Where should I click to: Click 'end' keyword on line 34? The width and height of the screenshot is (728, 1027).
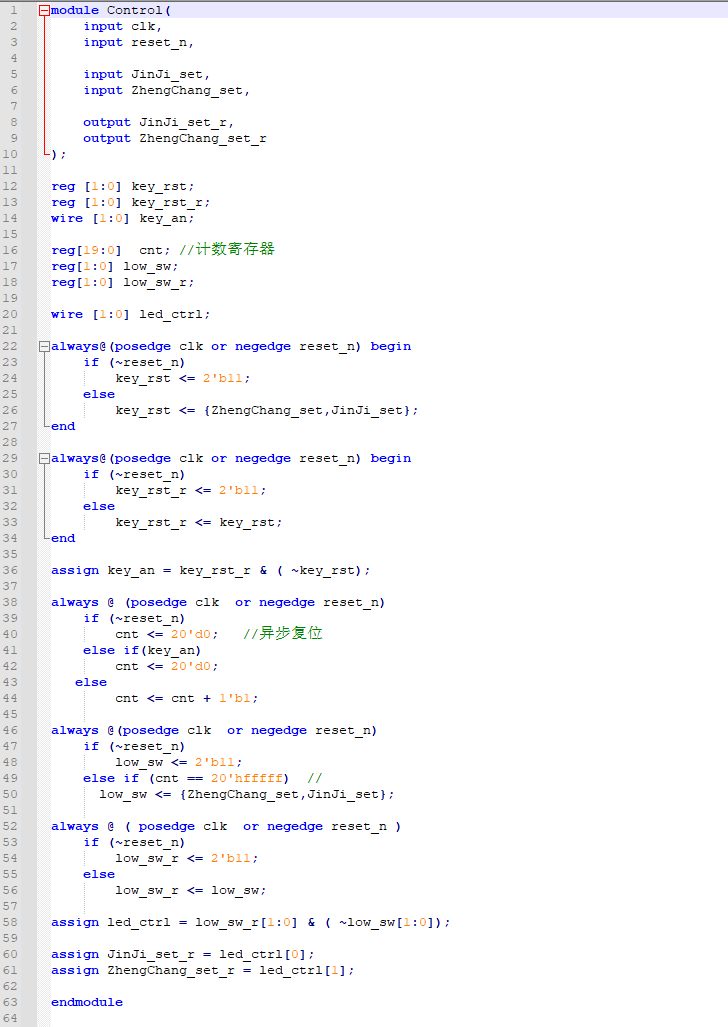63,538
